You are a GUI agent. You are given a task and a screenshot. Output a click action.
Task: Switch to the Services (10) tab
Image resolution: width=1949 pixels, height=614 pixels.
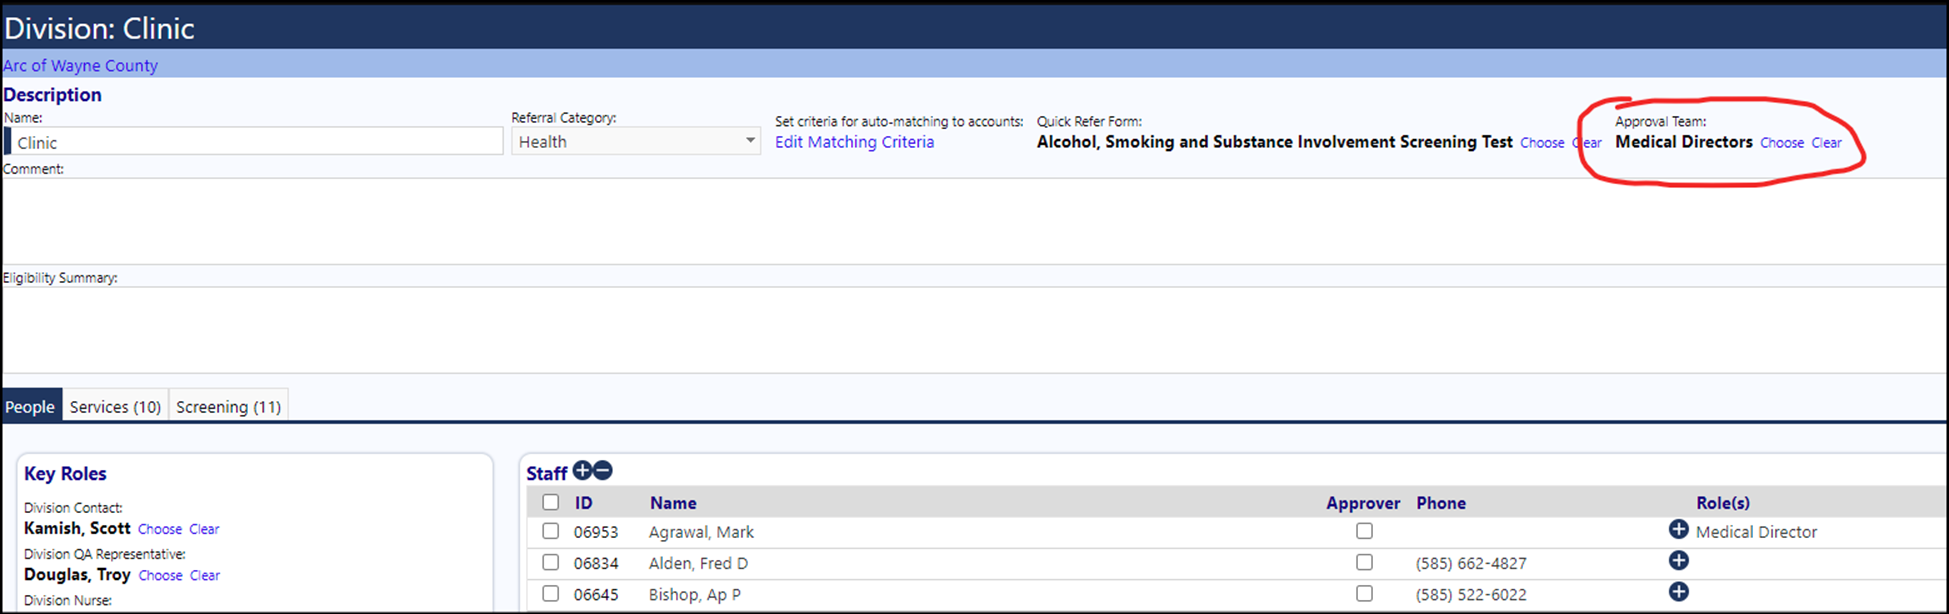pyautogui.click(x=115, y=406)
